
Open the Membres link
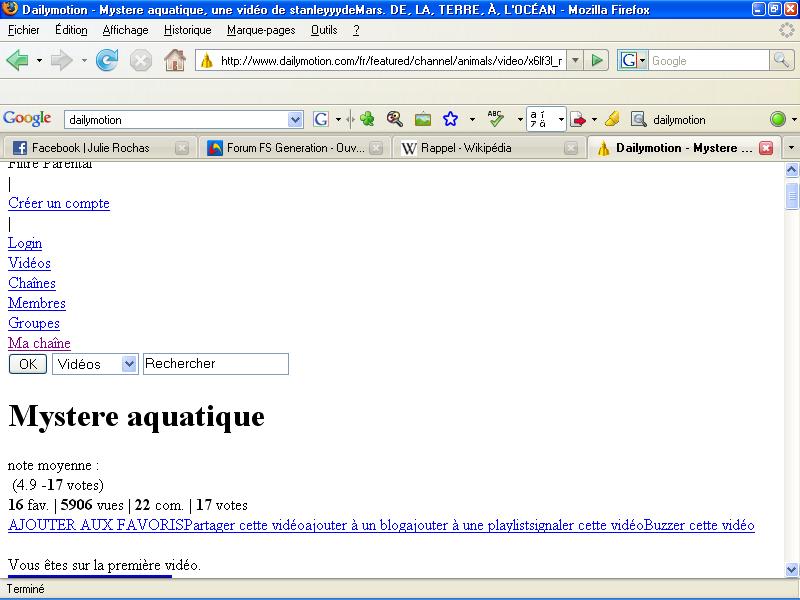(37, 303)
